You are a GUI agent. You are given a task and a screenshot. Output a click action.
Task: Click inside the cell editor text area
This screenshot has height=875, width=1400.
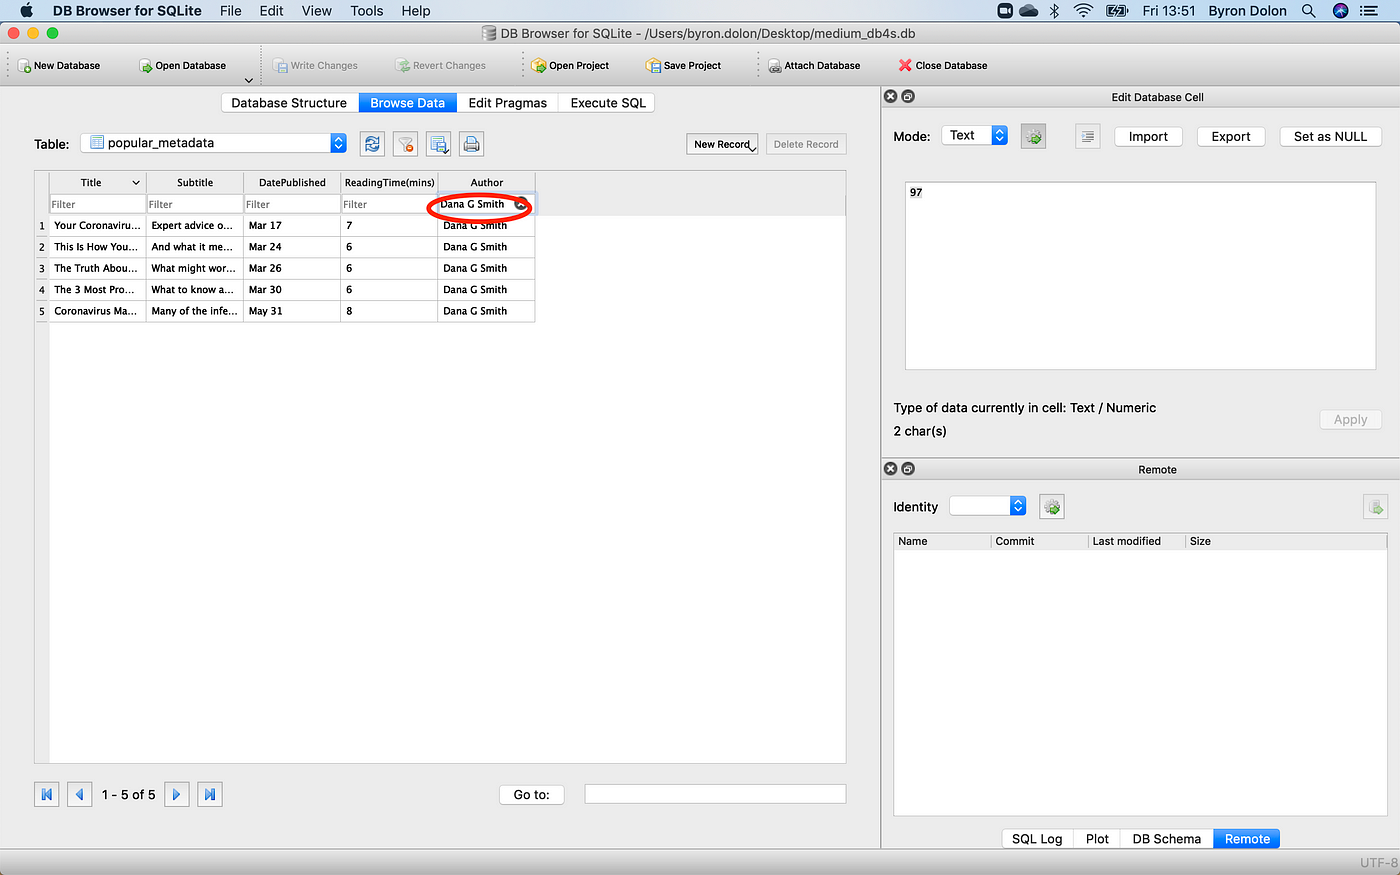pyautogui.click(x=1140, y=276)
